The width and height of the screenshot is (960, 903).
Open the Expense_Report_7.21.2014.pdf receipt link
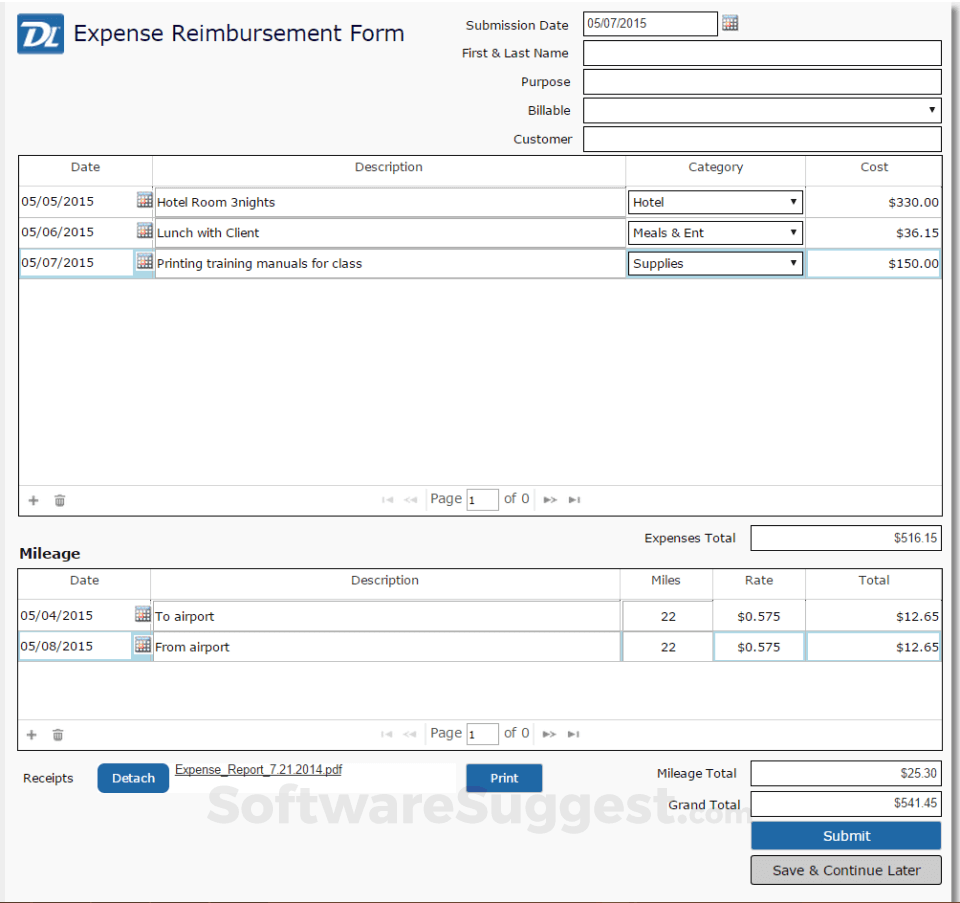click(258, 769)
